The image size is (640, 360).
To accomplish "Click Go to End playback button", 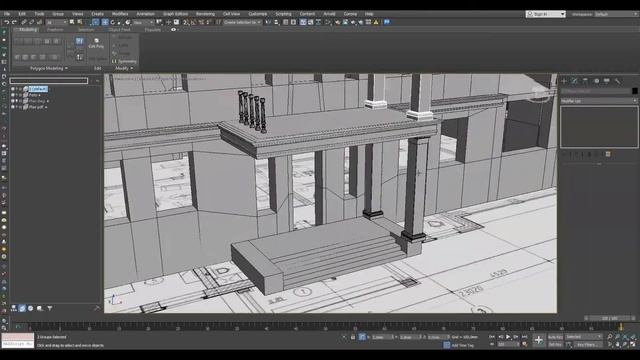I will click(x=524, y=337).
